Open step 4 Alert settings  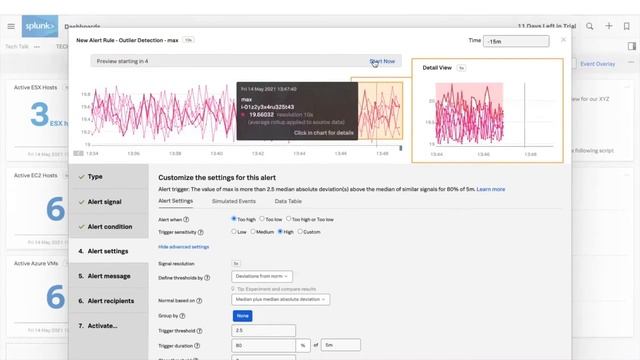pyautogui.click(x=109, y=251)
